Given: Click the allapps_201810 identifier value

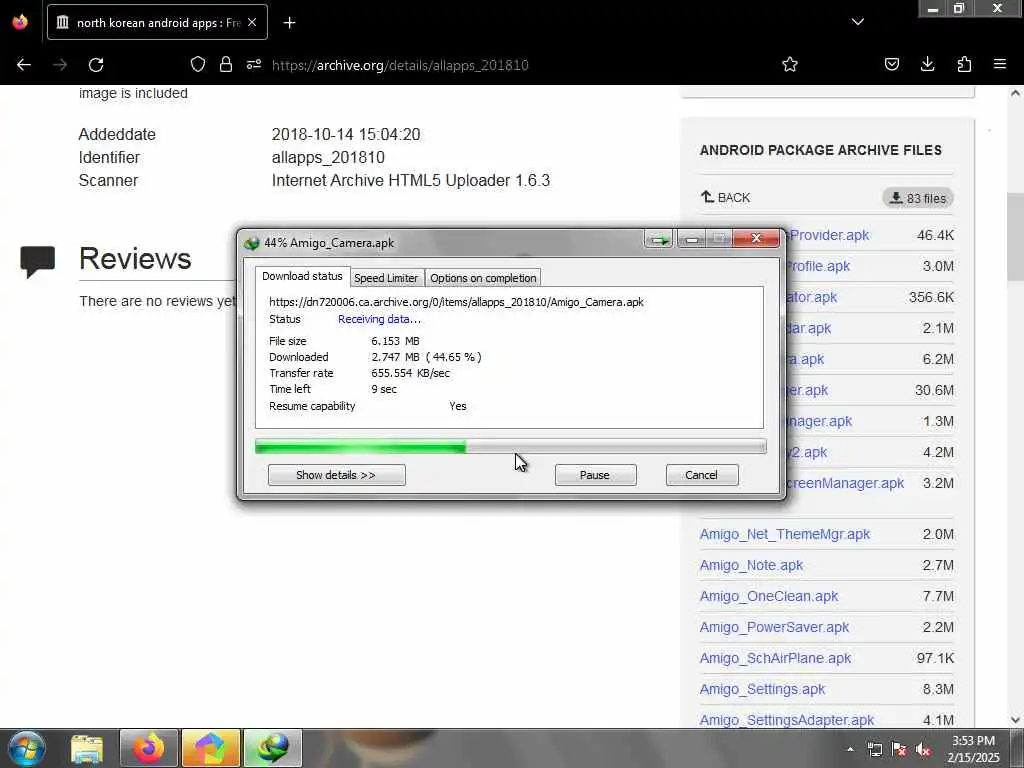Looking at the screenshot, I should click(328, 157).
